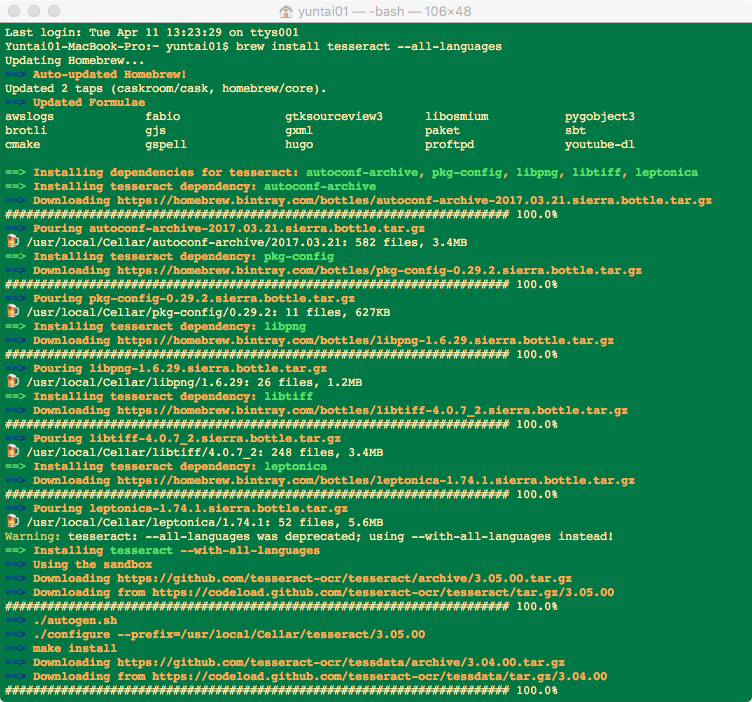Click the 'youtube-dl' formula name
Screen dimensions: 752x702
tap(599, 144)
